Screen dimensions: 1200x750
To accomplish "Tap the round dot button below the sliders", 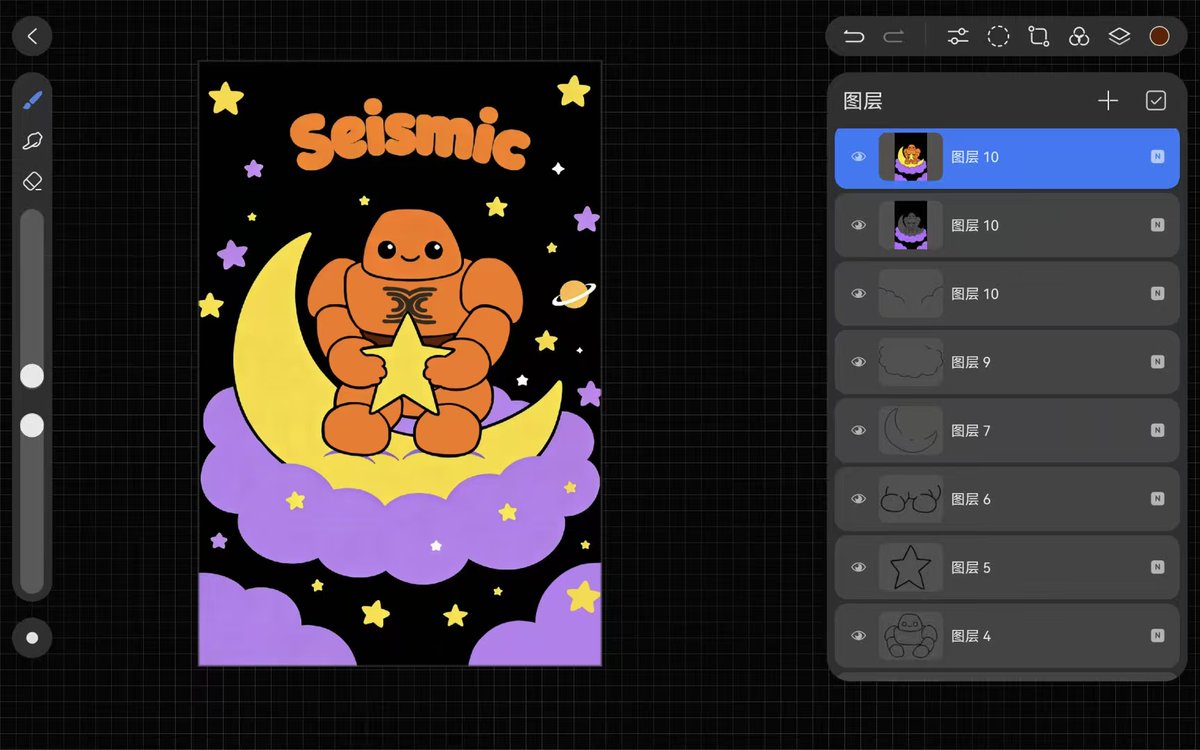I will [x=32, y=637].
